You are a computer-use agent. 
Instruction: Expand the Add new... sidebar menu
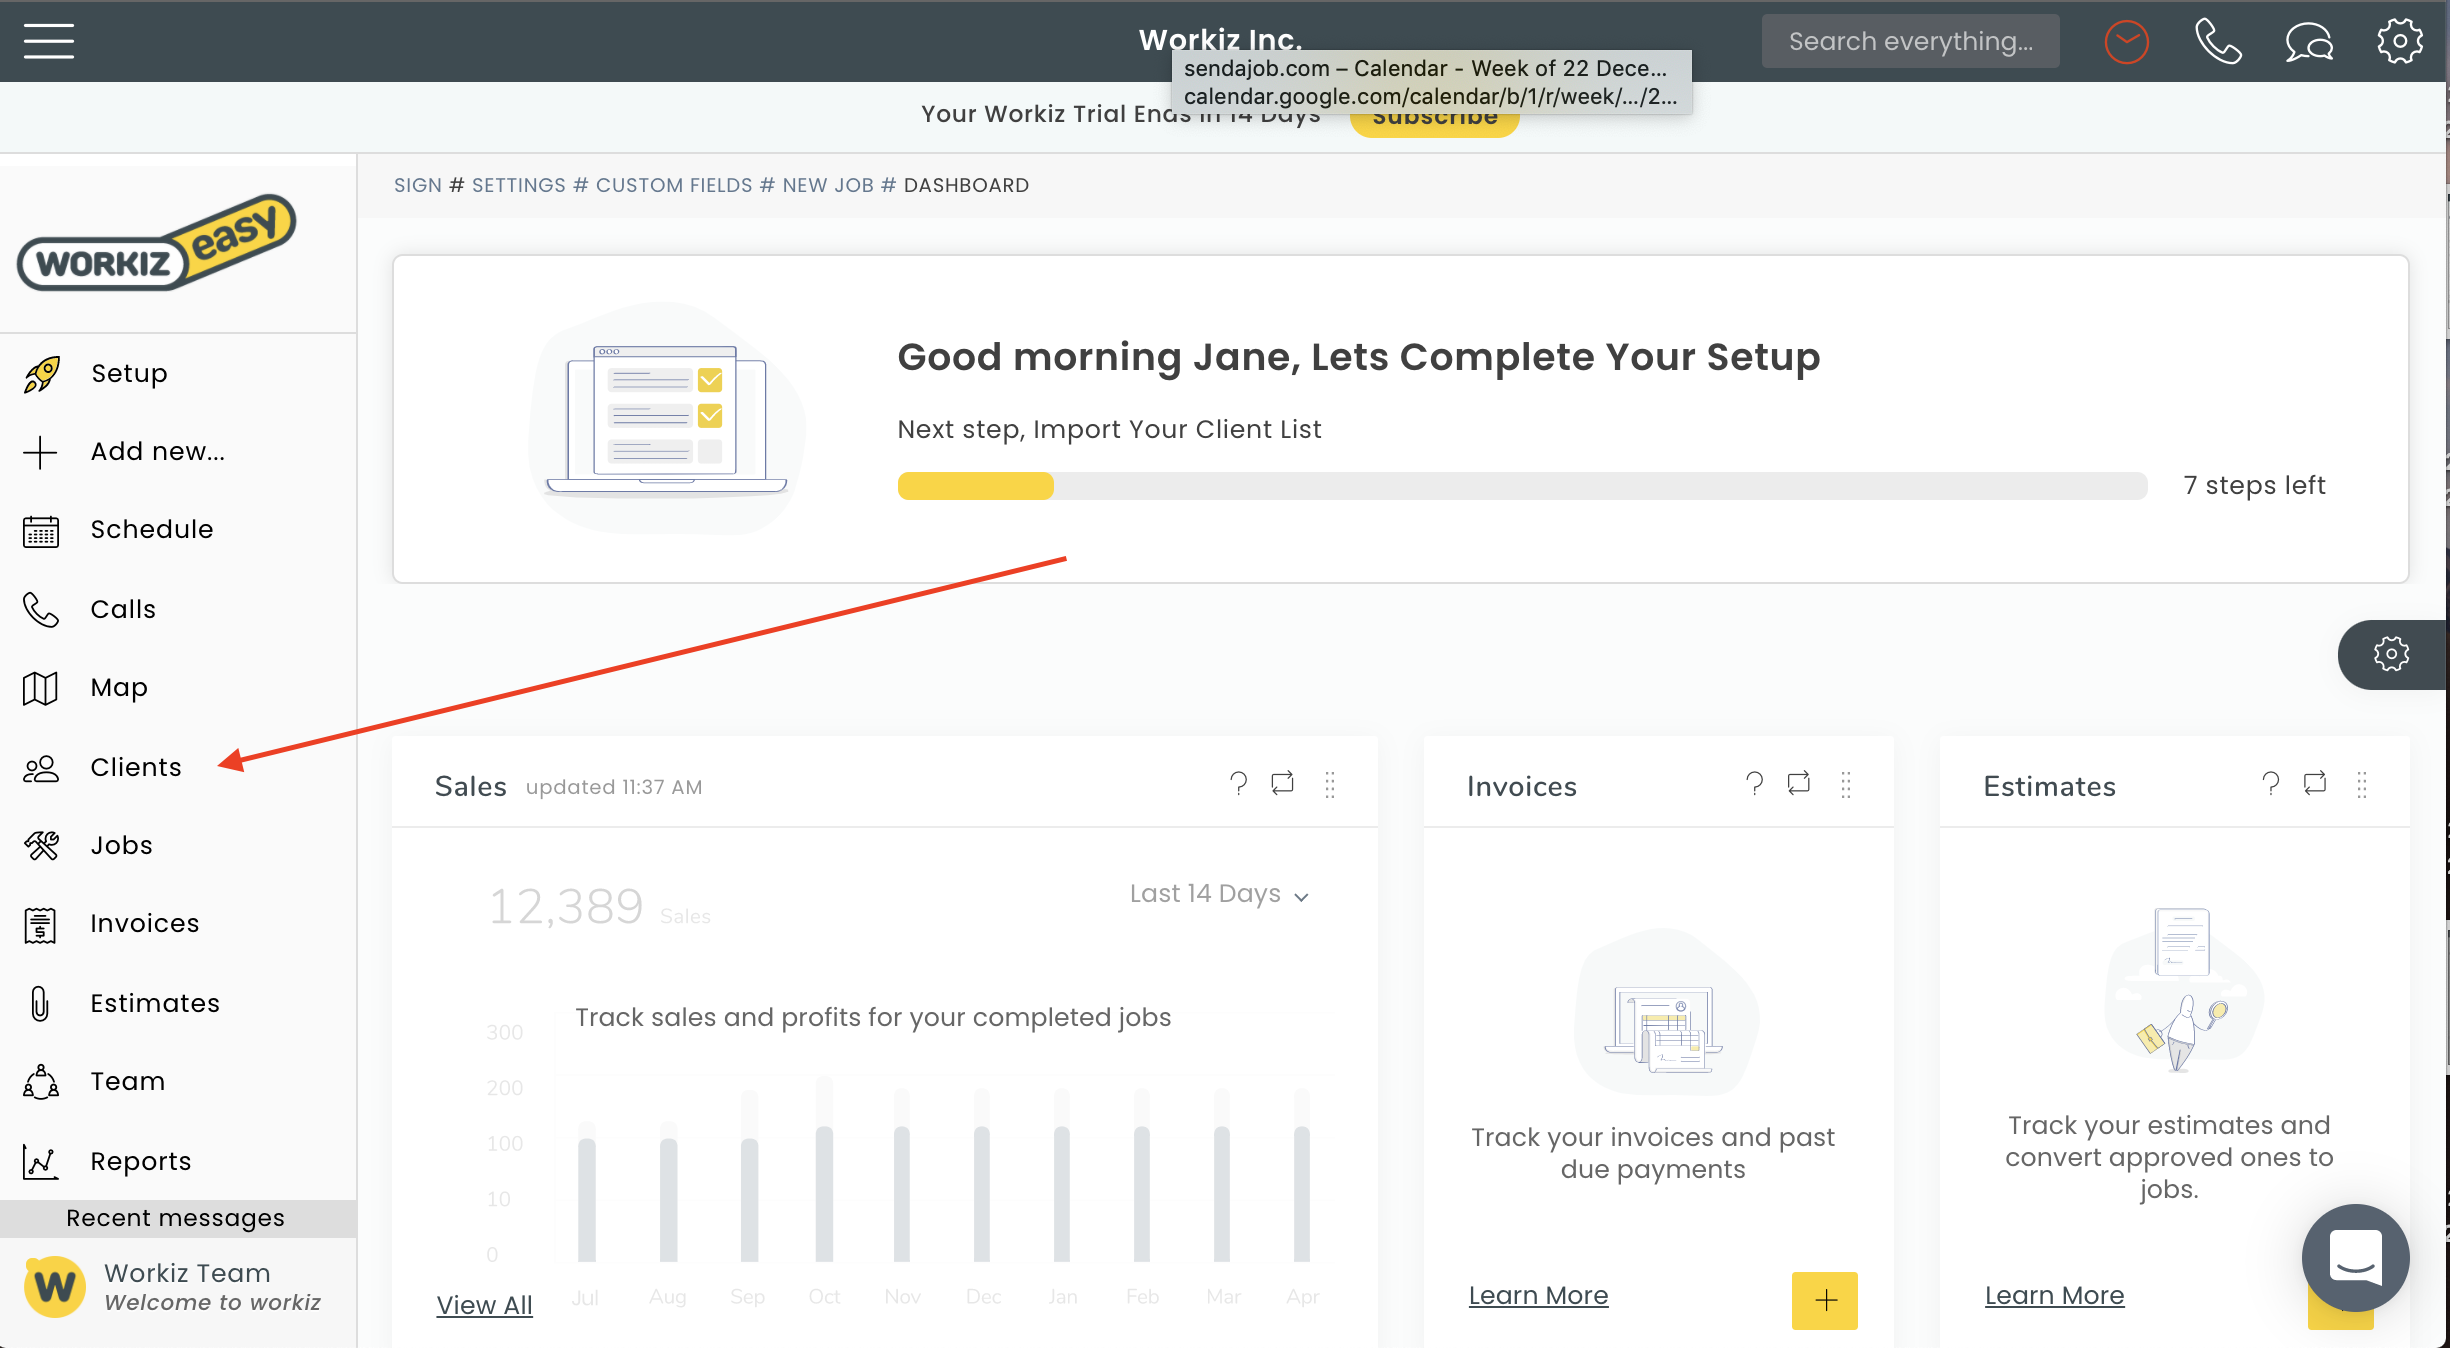pos(157,452)
